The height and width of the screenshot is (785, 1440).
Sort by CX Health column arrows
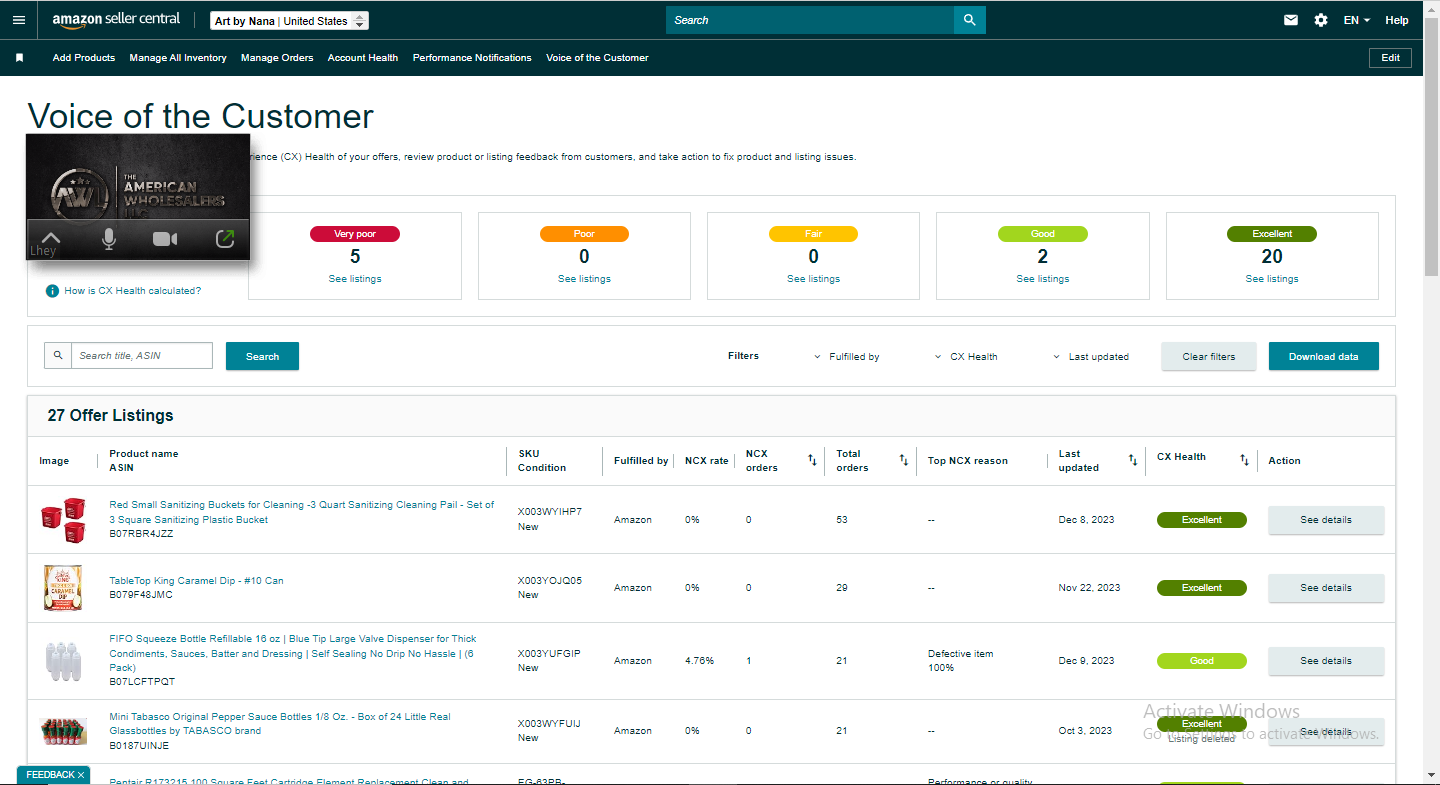click(x=1244, y=460)
